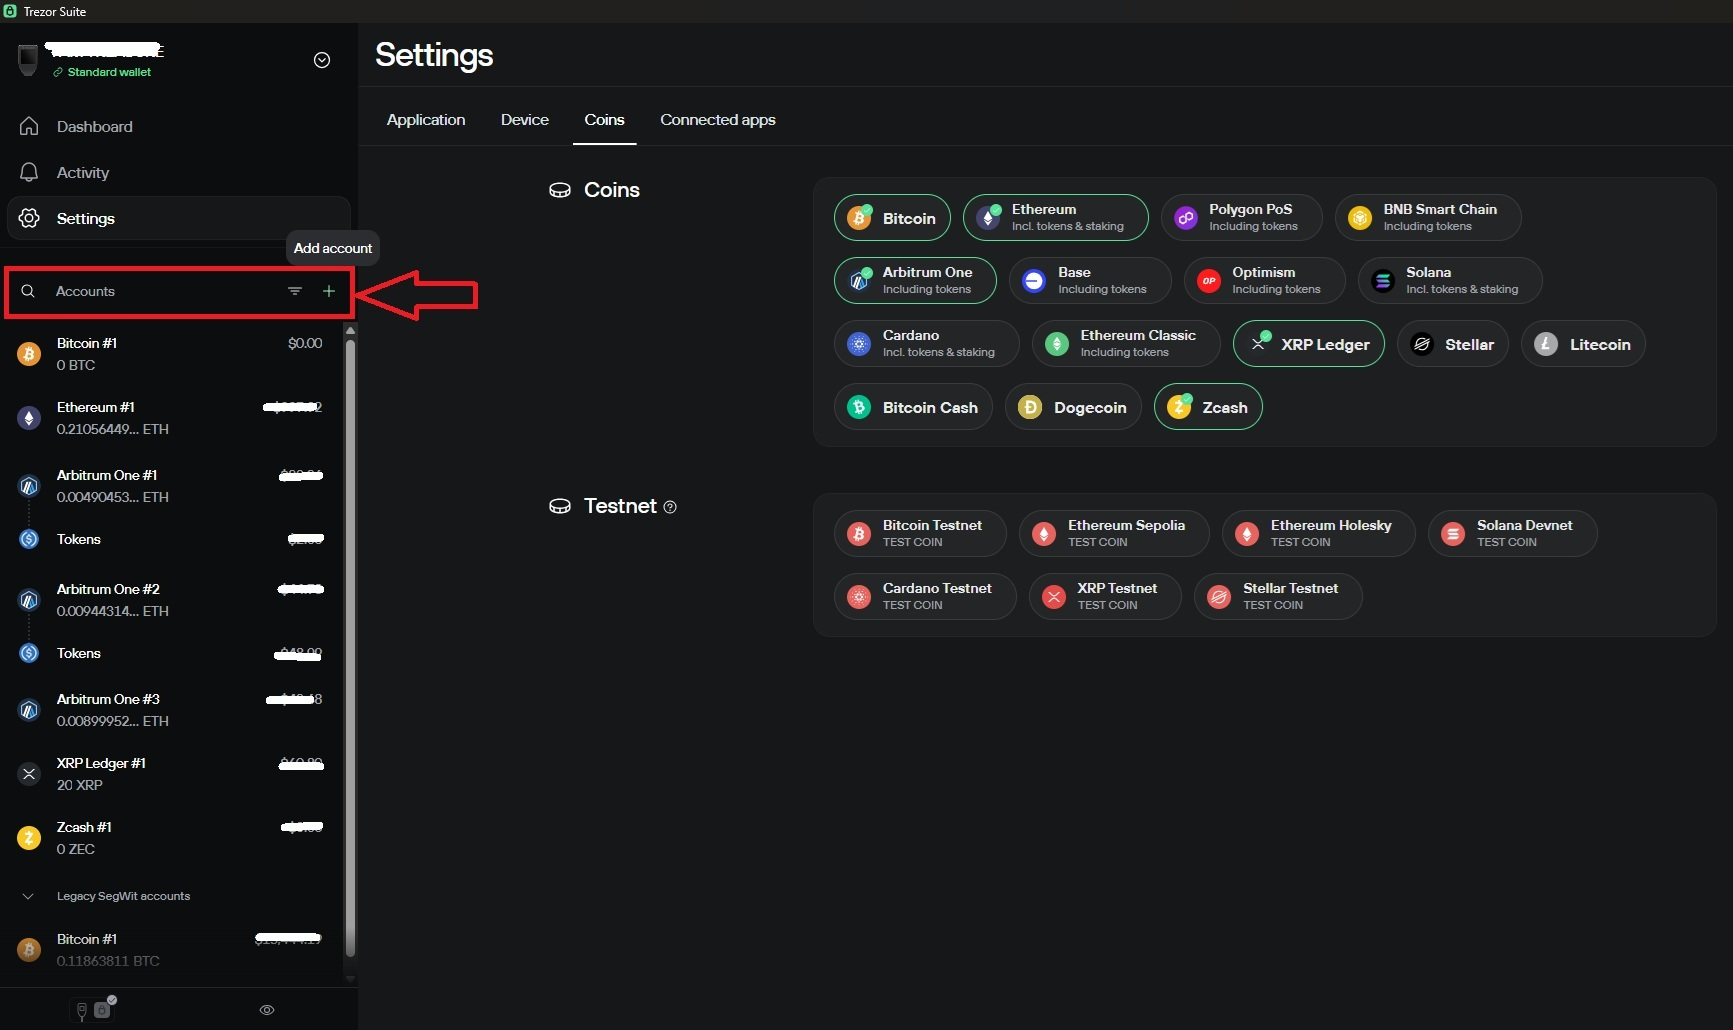Enable Ethereum Holesky test coin
The image size is (1733, 1030).
1318,533
